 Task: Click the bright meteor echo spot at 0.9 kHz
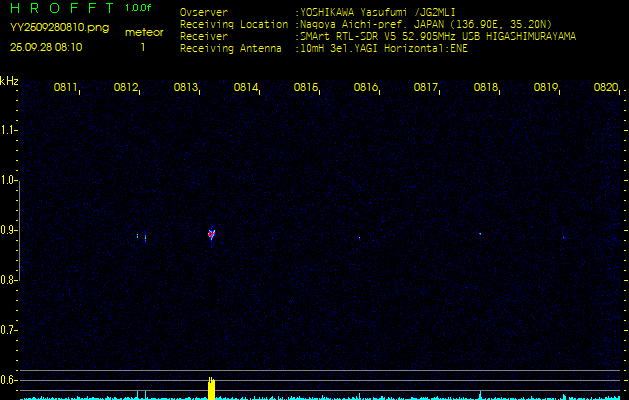[211, 234]
